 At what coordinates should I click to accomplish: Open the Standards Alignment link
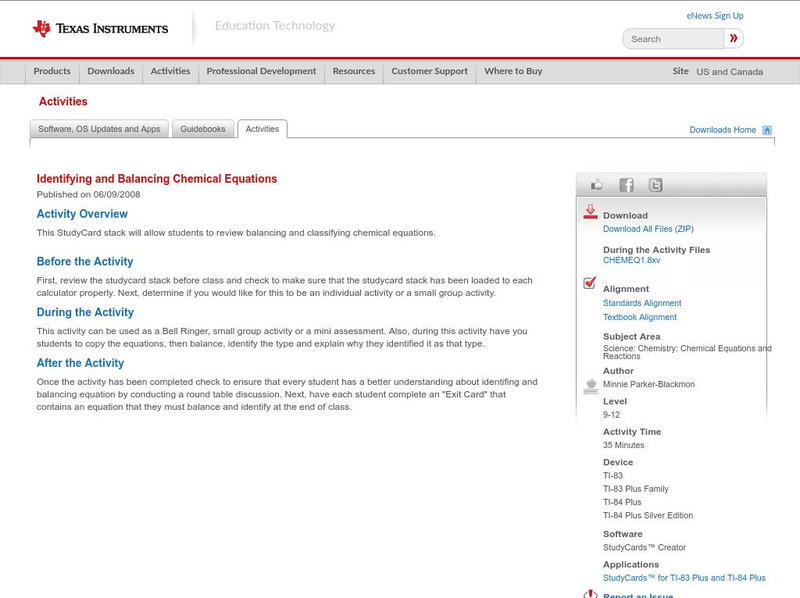(x=642, y=303)
